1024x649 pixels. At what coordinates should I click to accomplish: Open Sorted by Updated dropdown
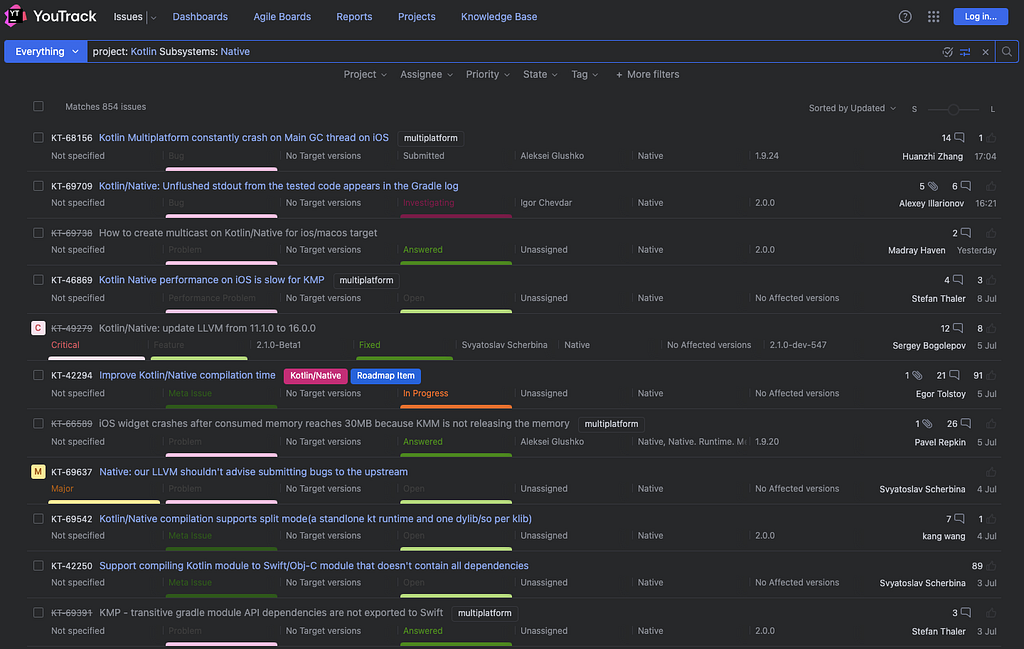[x=852, y=108]
